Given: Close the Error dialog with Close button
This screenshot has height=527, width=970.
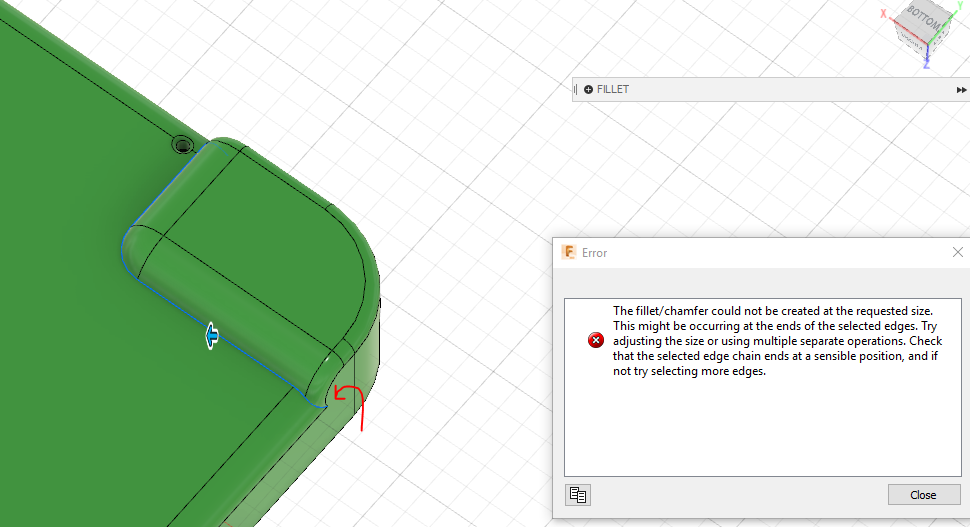Looking at the screenshot, I should pos(924,495).
